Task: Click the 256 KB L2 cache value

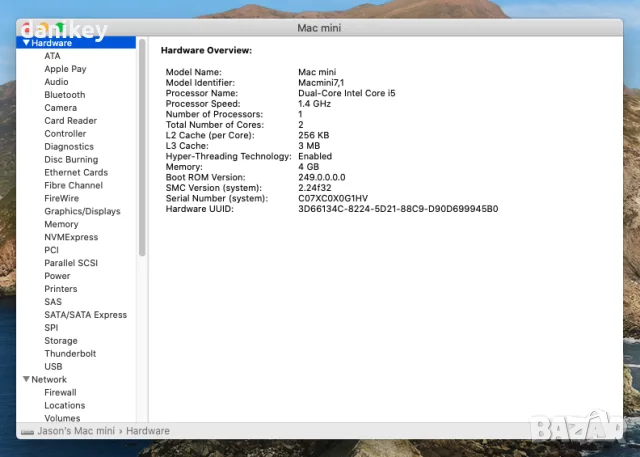Action: 313,135
